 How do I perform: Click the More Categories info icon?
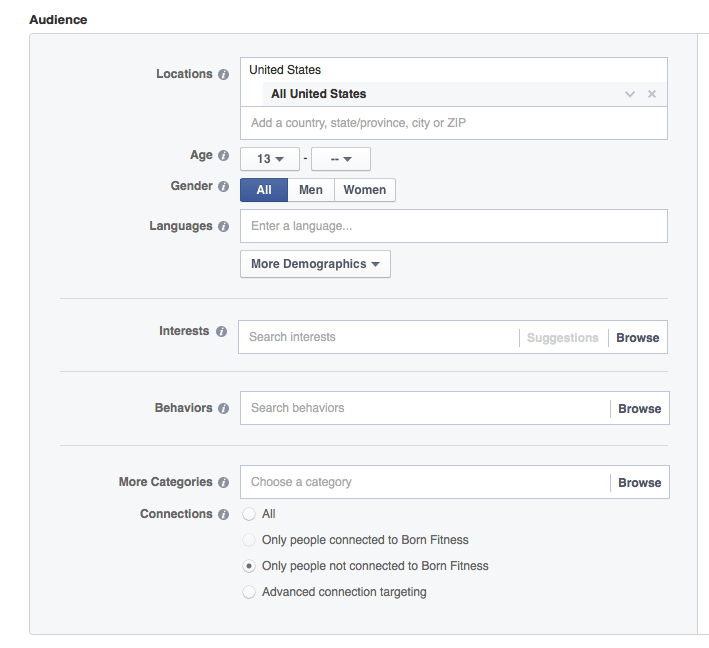pyautogui.click(x=223, y=482)
